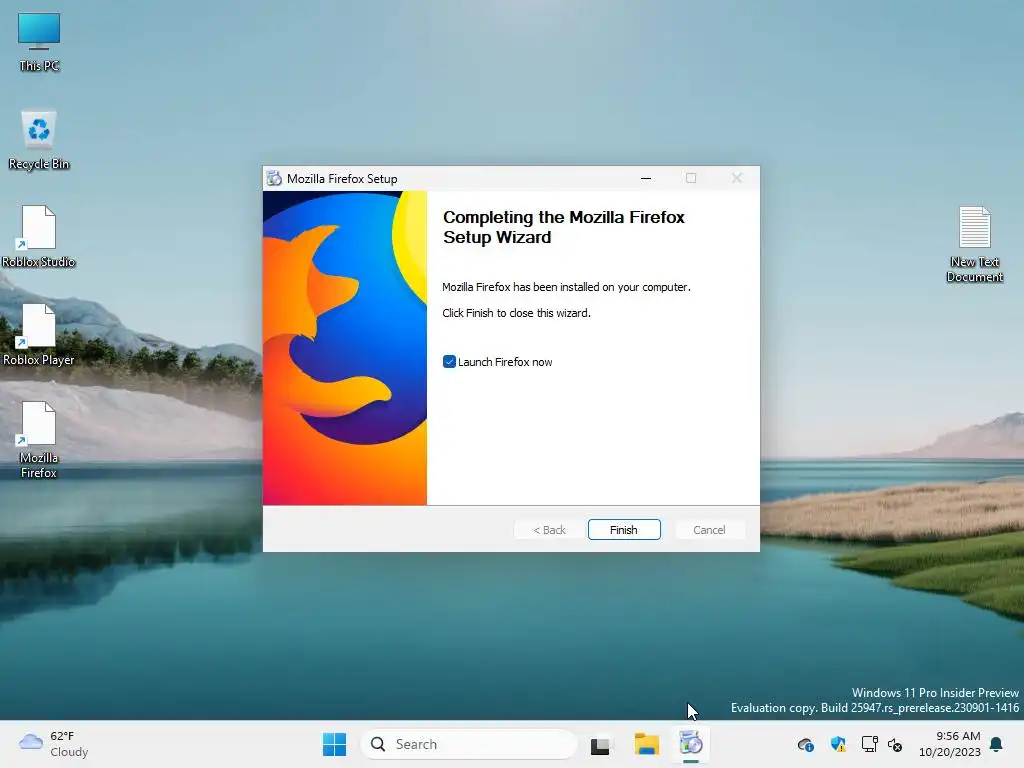
Task: Select the Recycle Bin desktop icon
Action: click(39, 140)
